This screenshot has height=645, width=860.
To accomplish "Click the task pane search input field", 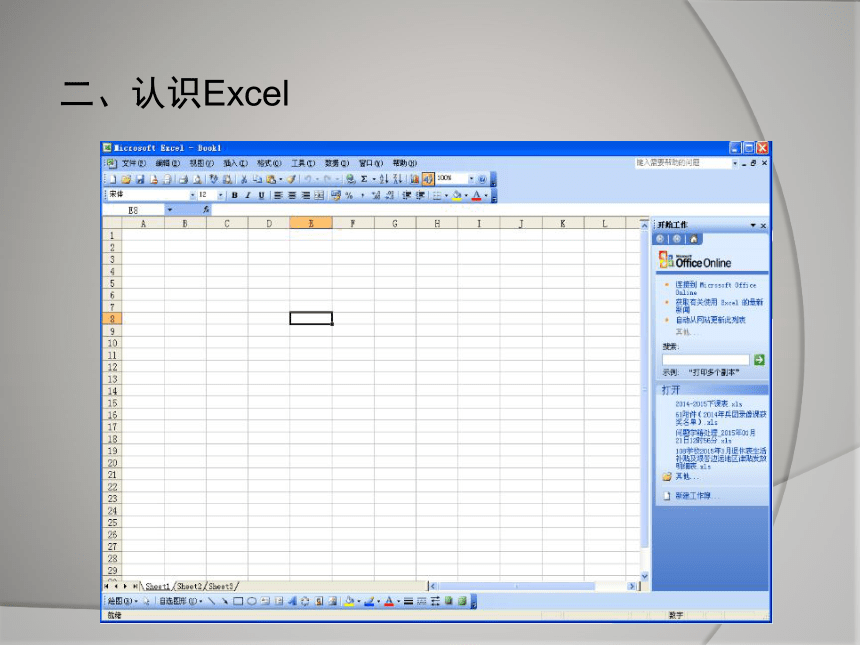I will click(706, 360).
